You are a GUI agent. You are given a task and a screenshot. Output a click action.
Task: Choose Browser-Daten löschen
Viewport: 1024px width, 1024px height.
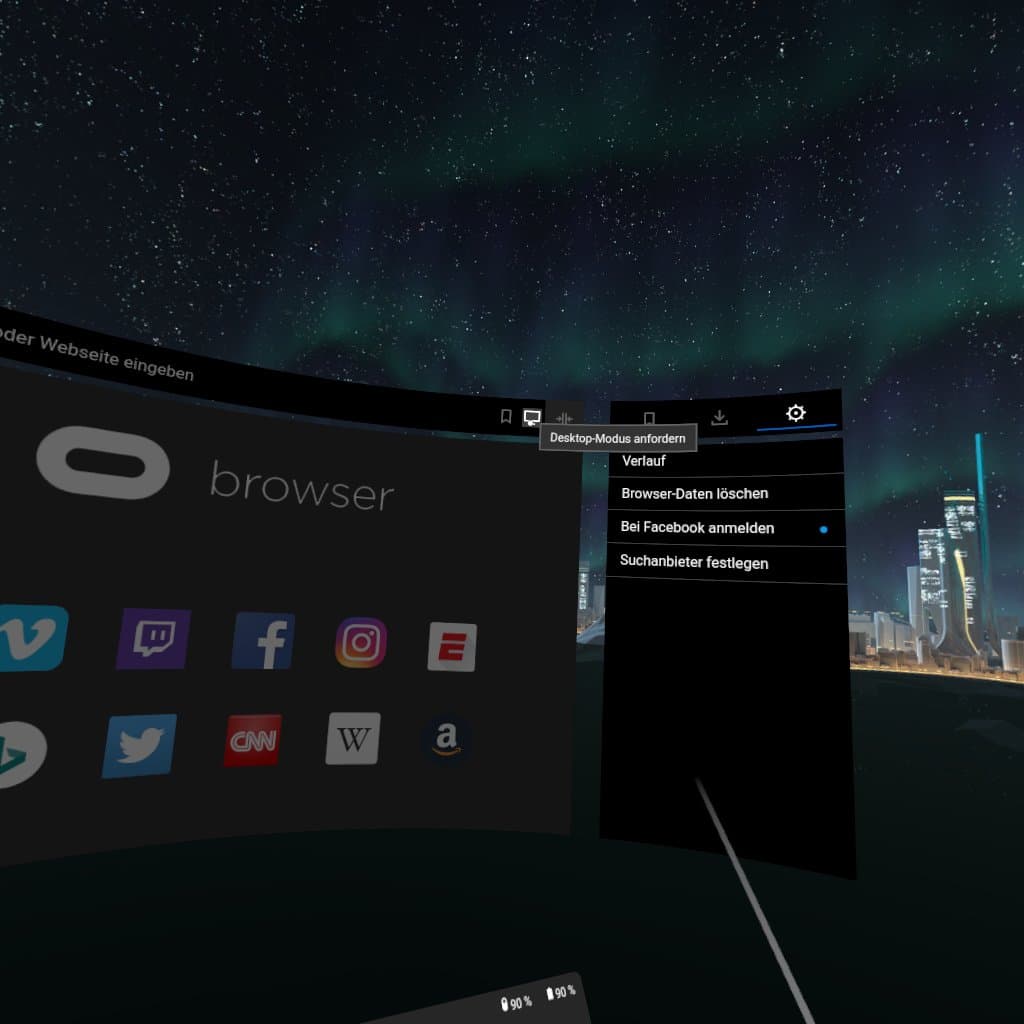694,494
